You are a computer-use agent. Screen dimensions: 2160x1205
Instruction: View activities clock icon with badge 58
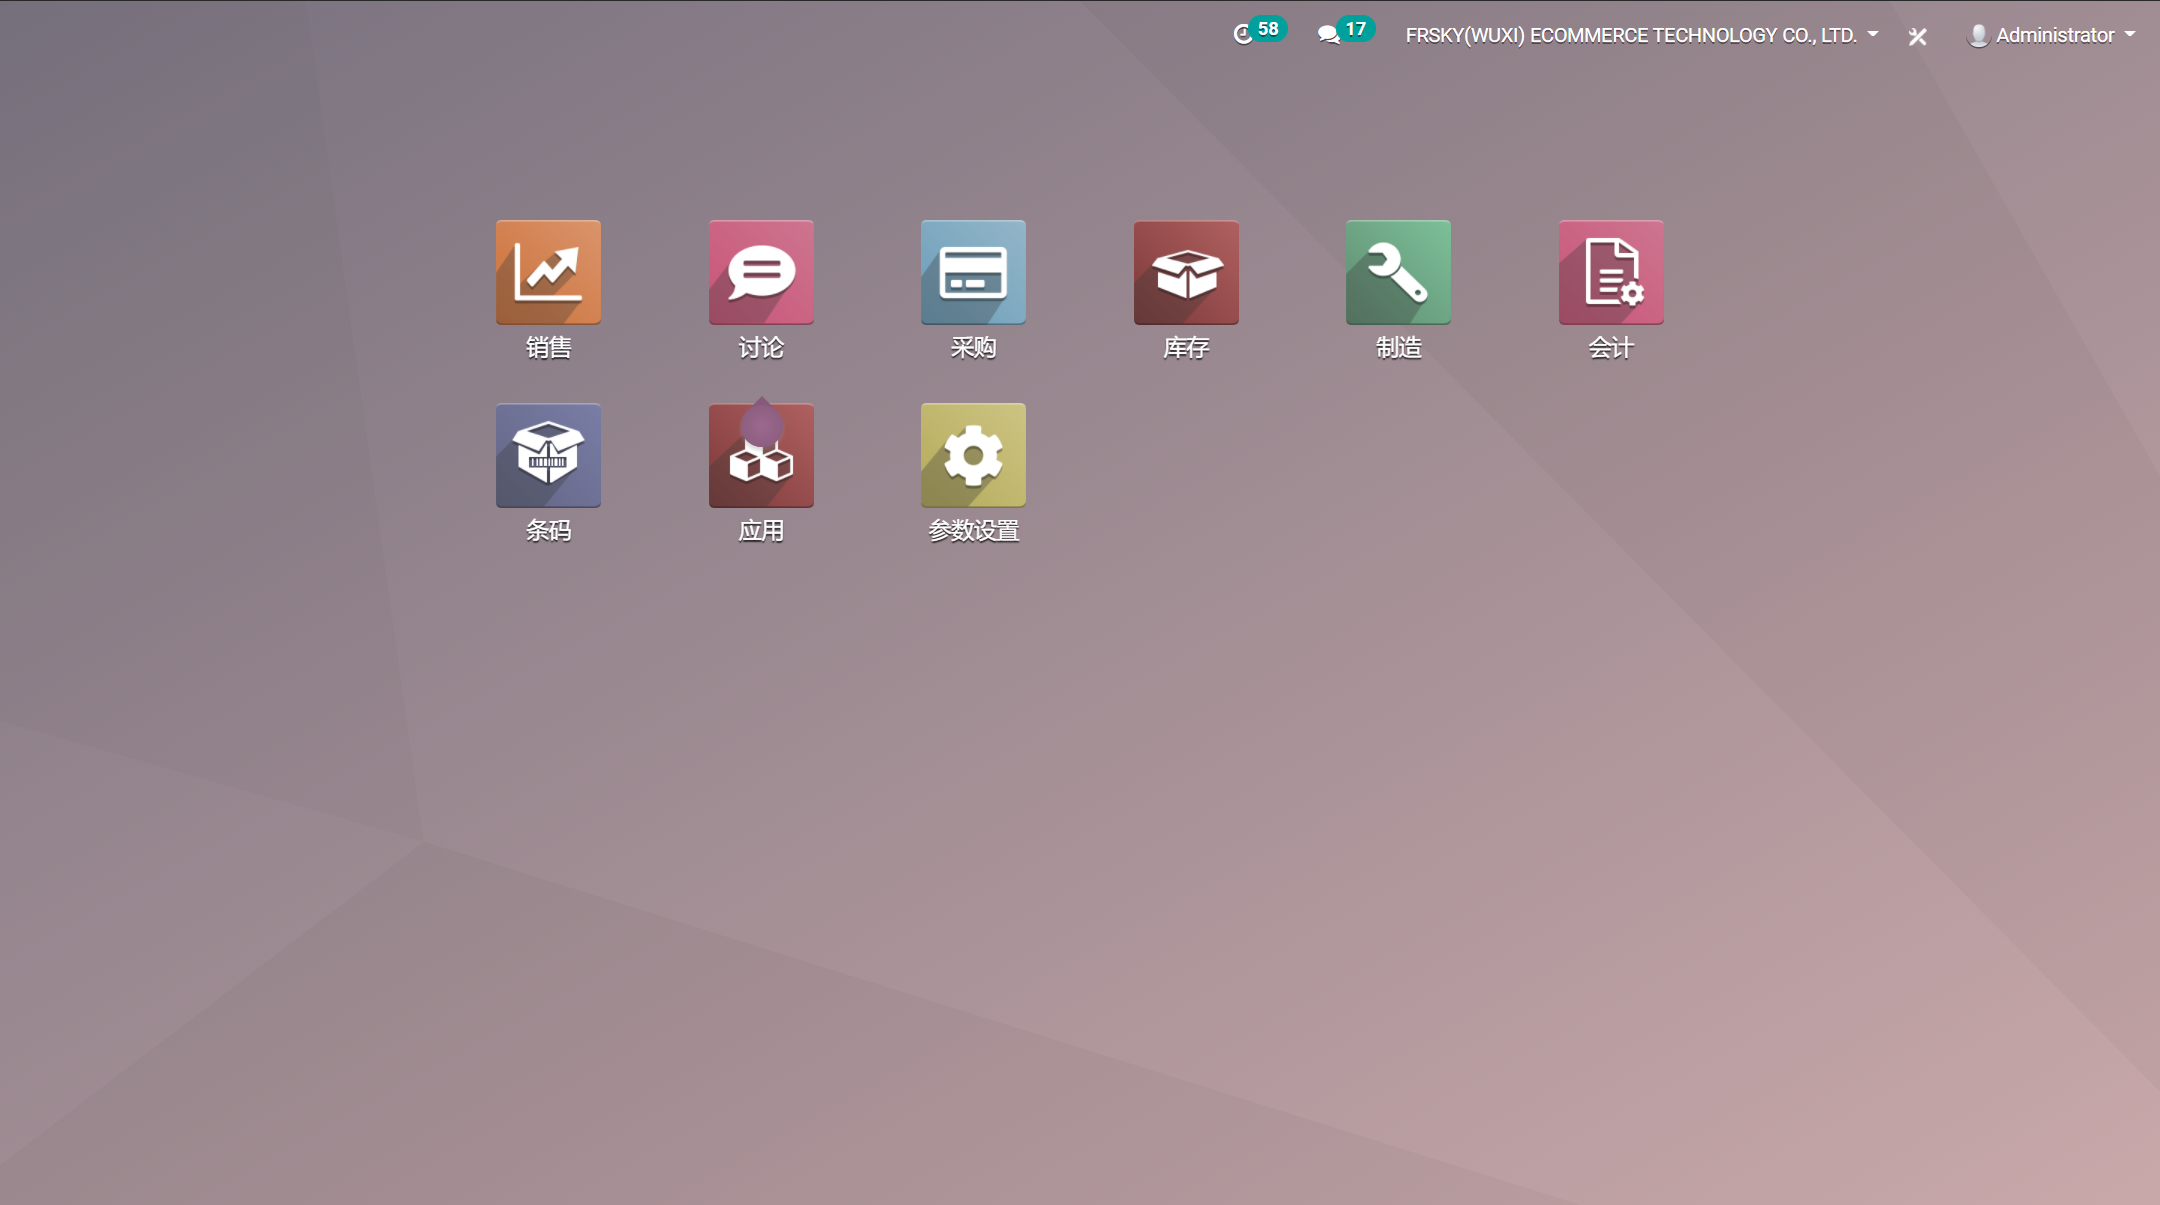tap(1259, 33)
